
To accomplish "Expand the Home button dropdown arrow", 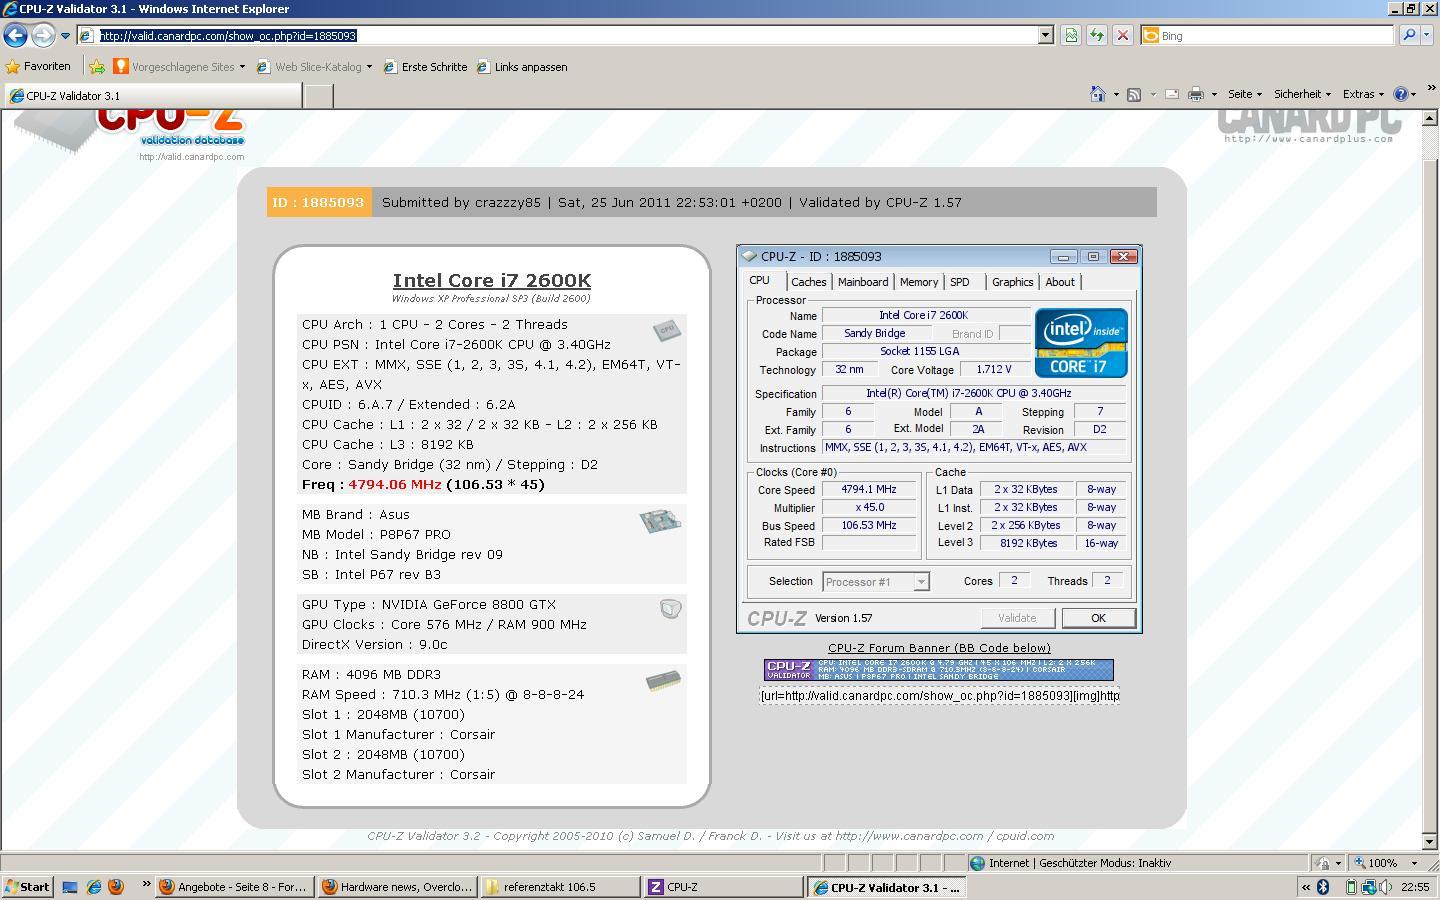I will [1116, 94].
